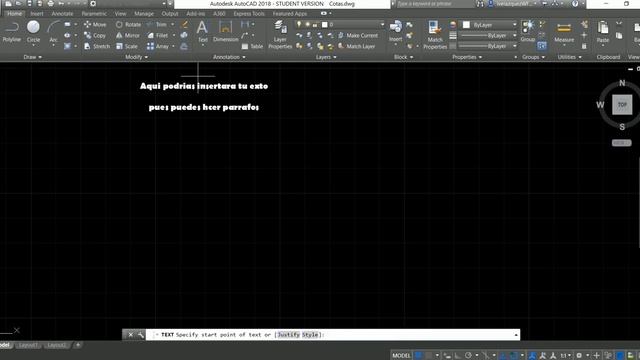Open the Featured Apps tab
The height and width of the screenshot is (360, 640).
290,13
